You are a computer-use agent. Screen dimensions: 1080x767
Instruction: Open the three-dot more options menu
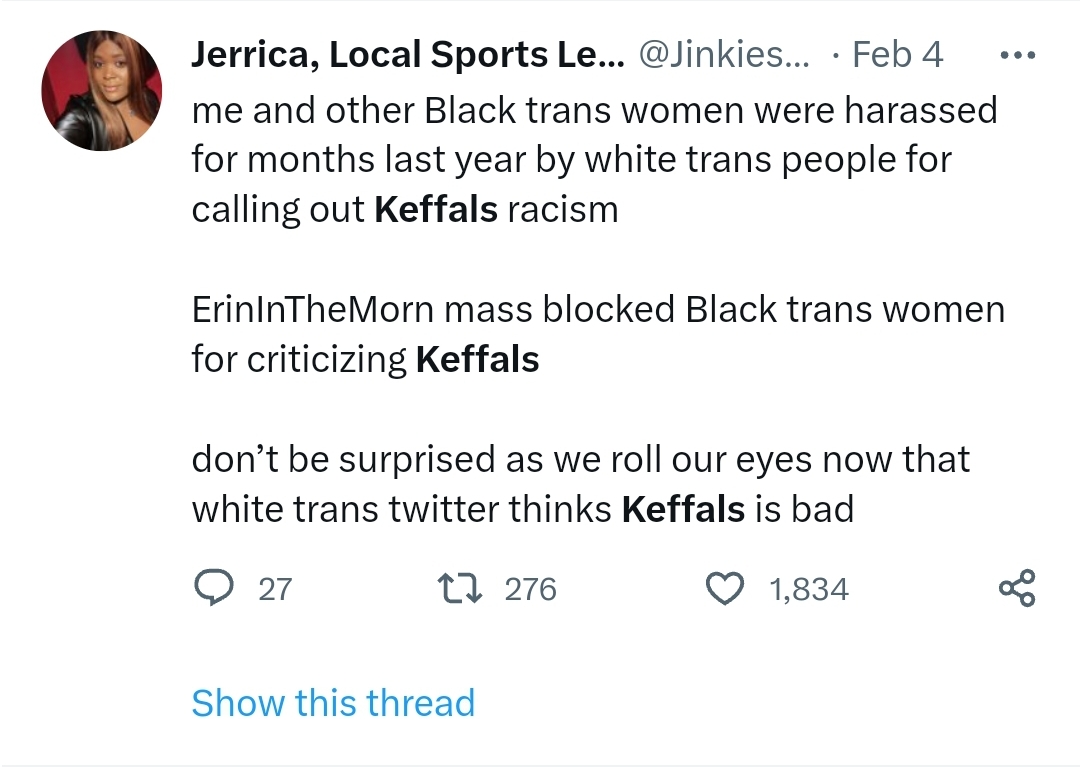1017,55
